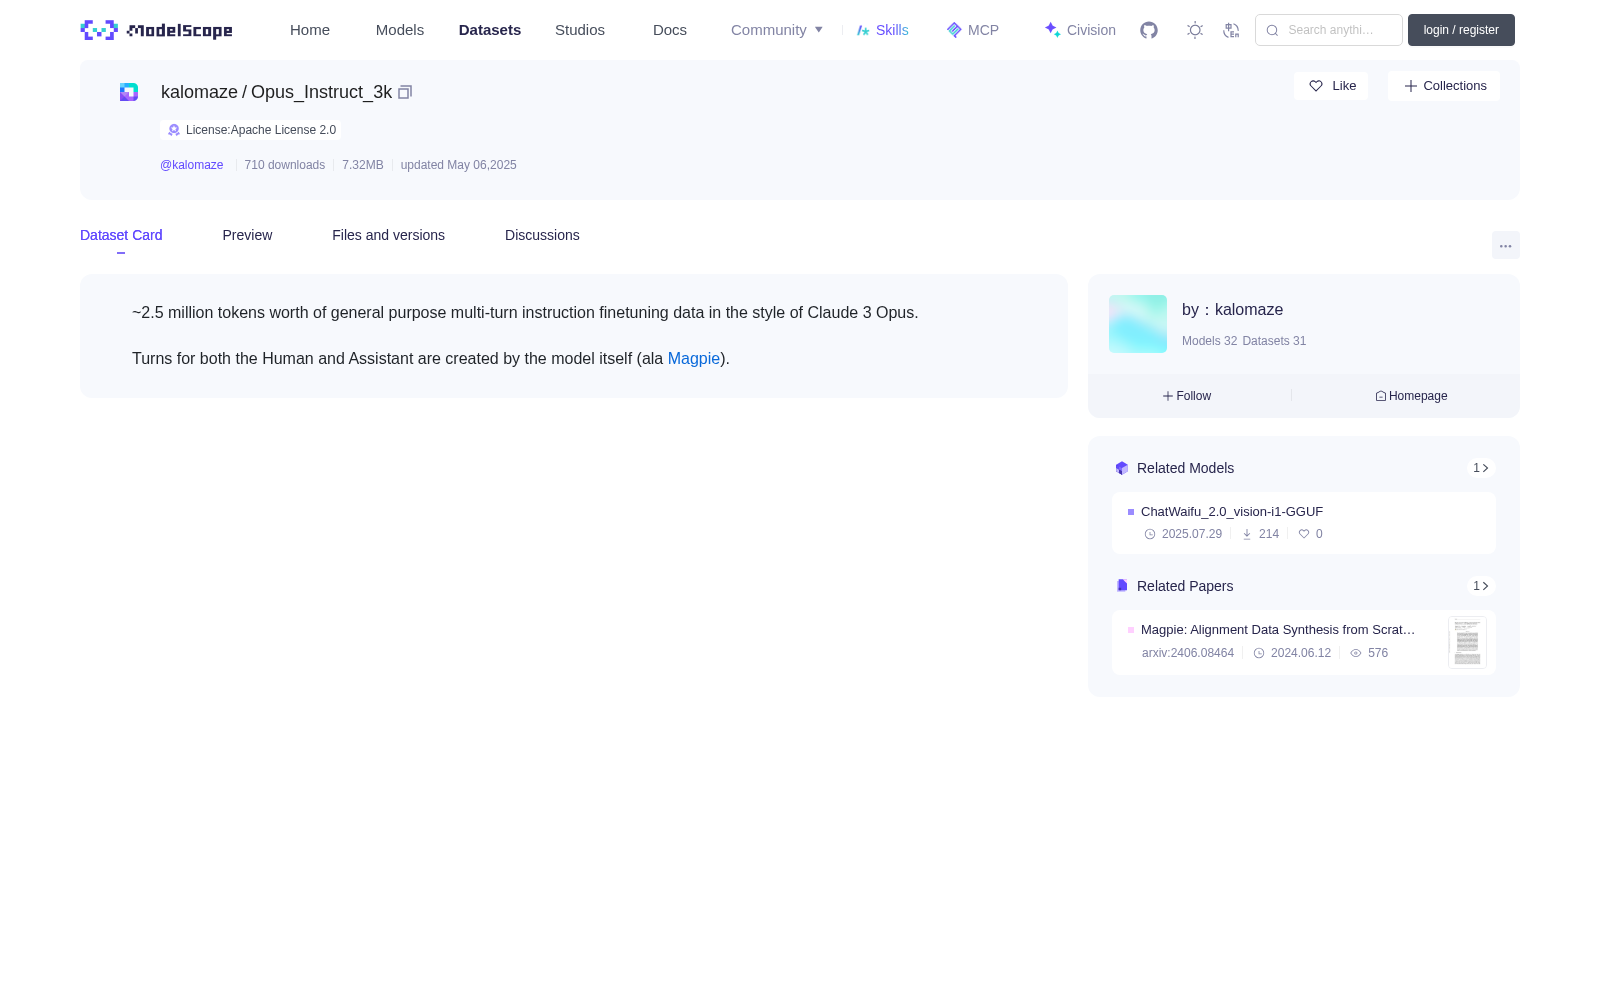Click the Skills star icon
Viewport: 1600px width, 1000px height.
coord(863,30)
